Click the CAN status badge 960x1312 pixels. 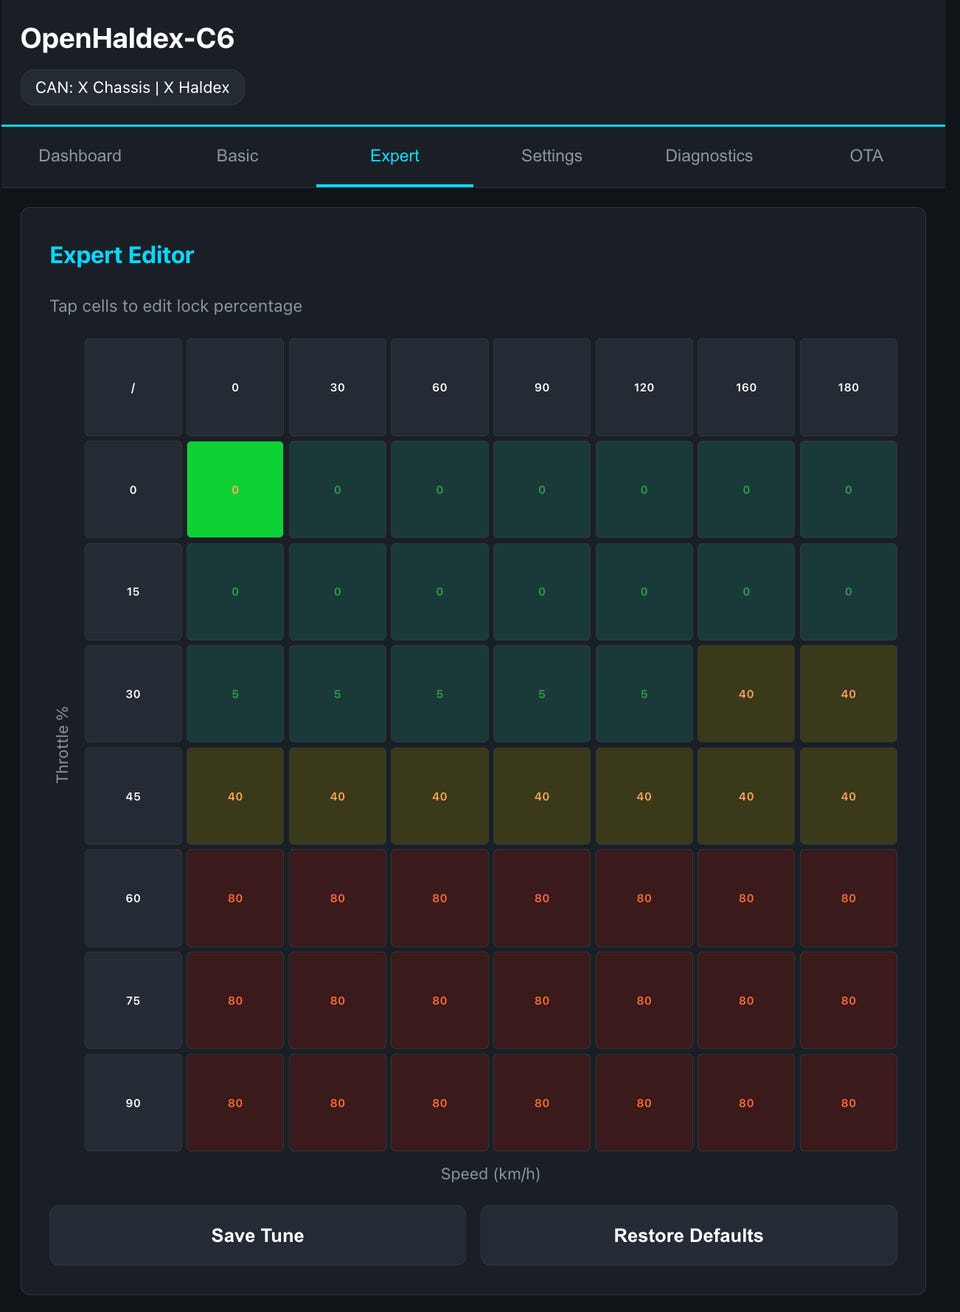click(132, 87)
